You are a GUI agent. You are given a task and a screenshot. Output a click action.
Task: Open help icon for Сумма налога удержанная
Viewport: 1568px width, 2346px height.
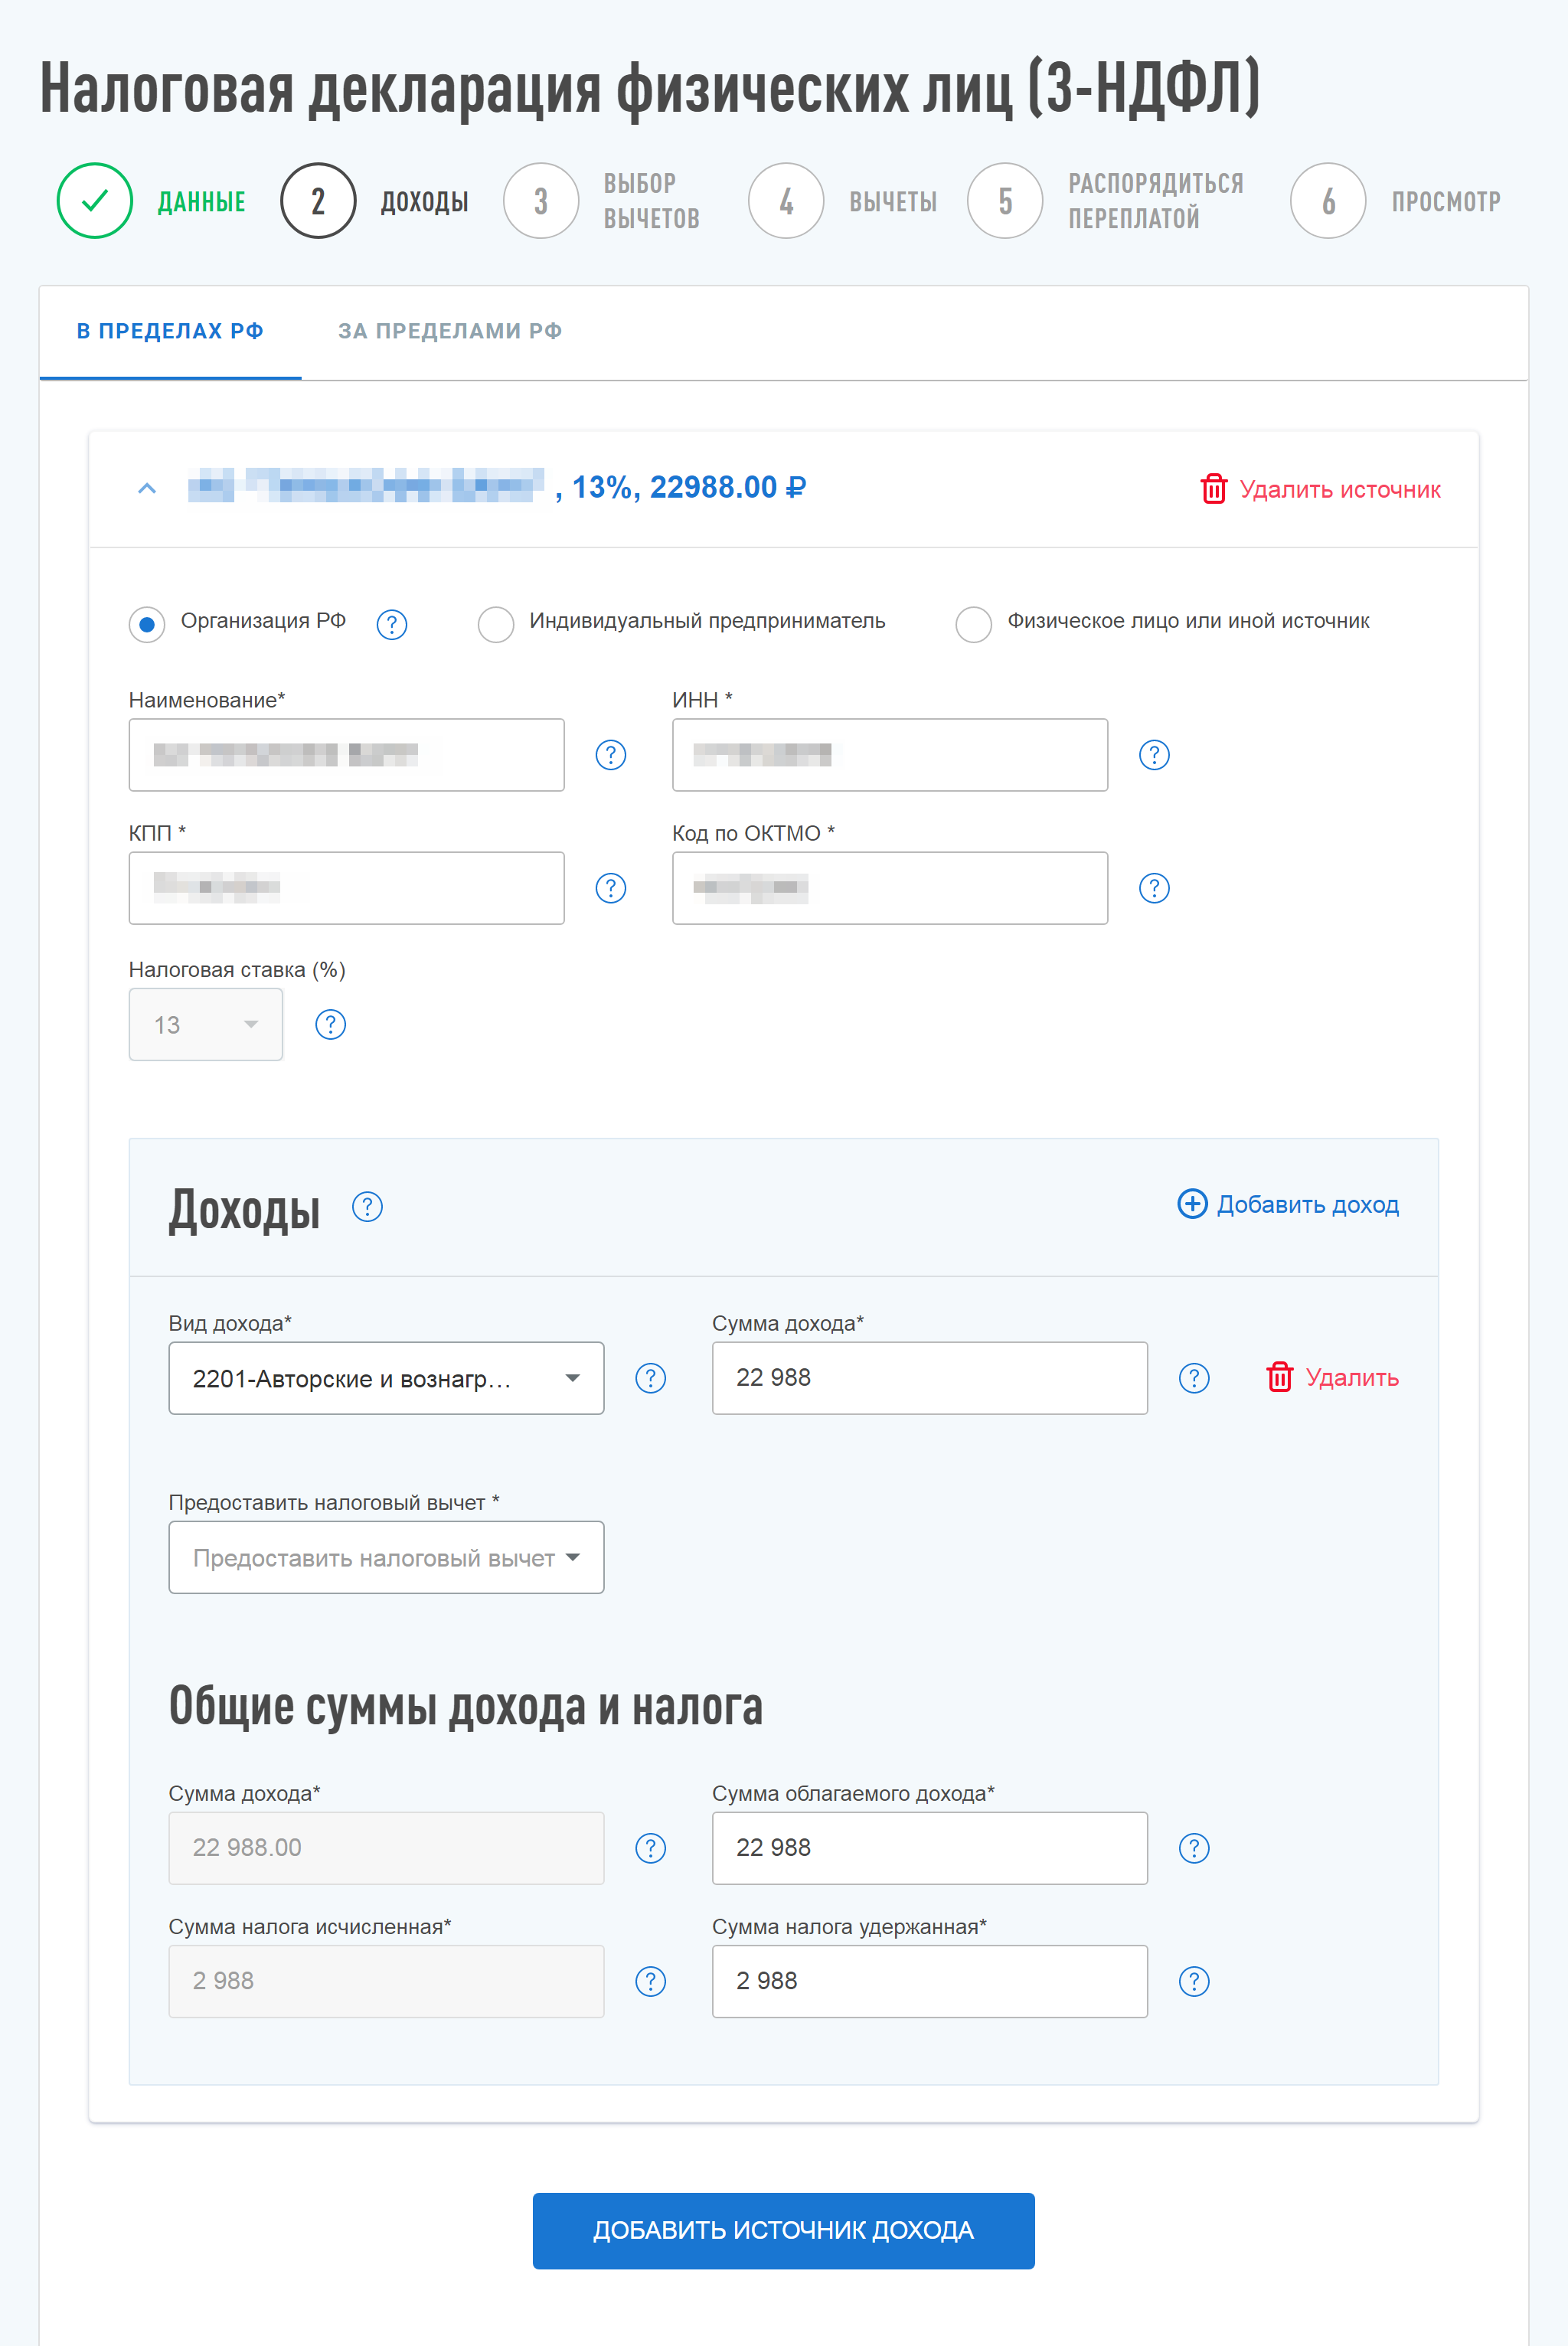tap(1194, 1981)
